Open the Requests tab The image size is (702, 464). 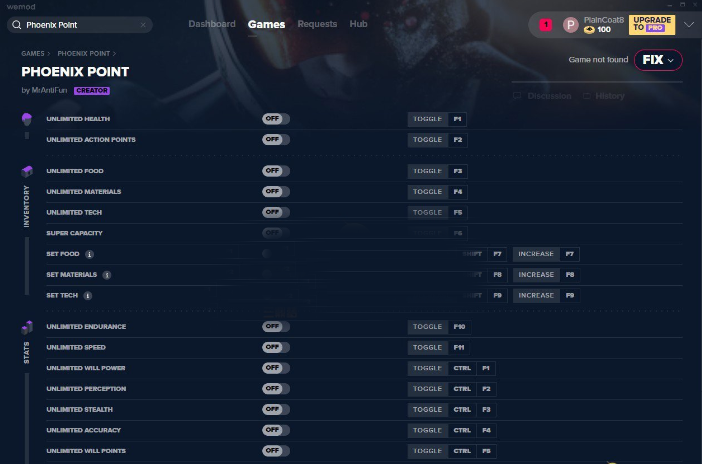pyautogui.click(x=317, y=24)
